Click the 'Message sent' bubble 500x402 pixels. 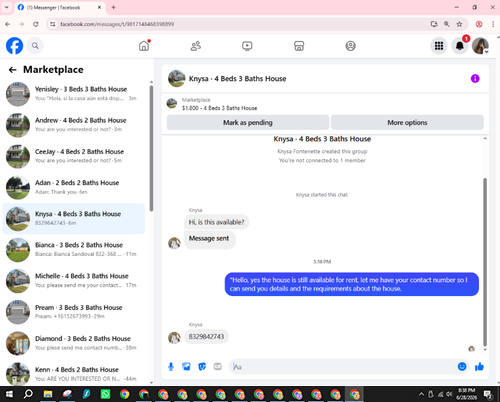pos(209,239)
